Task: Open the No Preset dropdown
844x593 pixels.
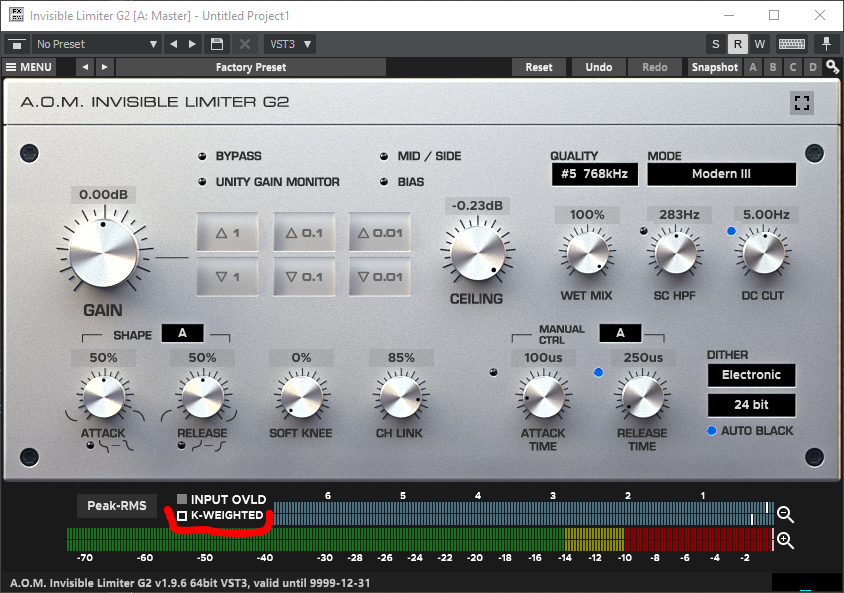Action: coord(97,44)
